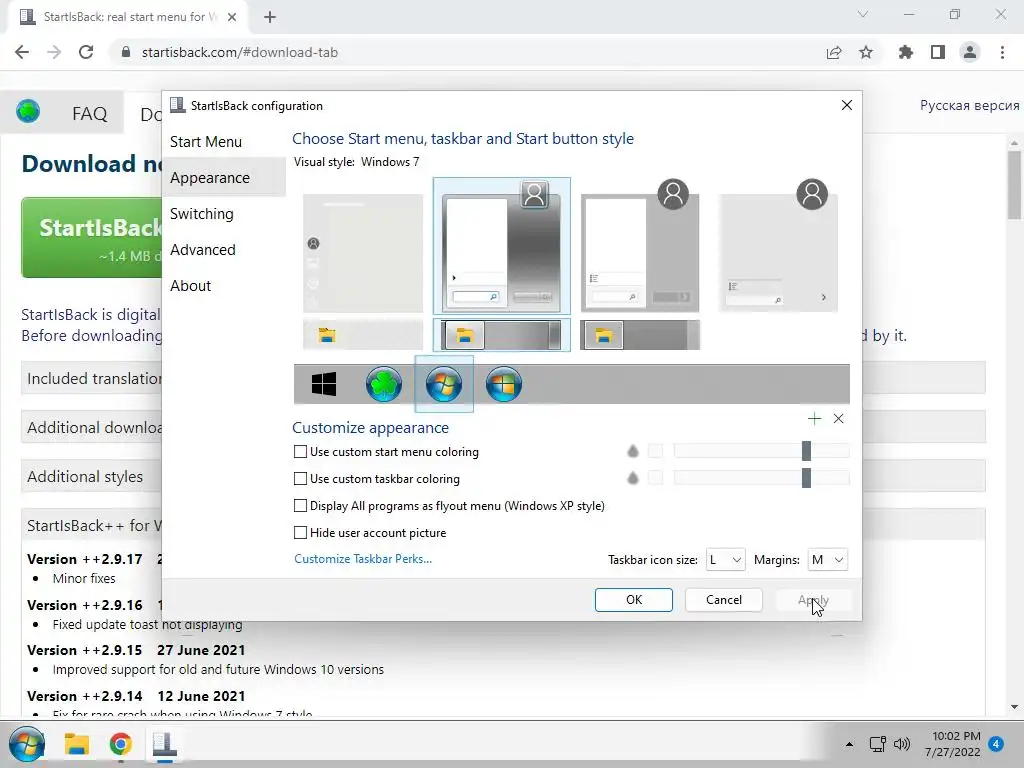Open Customize Taskbar Perks link

coord(362,559)
